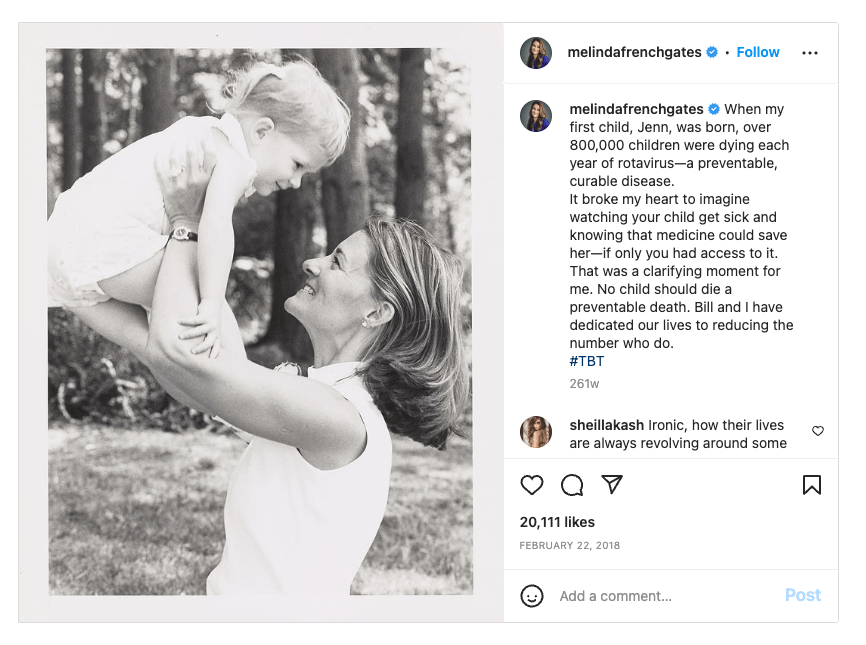Click the verified badge in post header
The height and width of the screenshot is (645, 866).
[x=712, y=53]
